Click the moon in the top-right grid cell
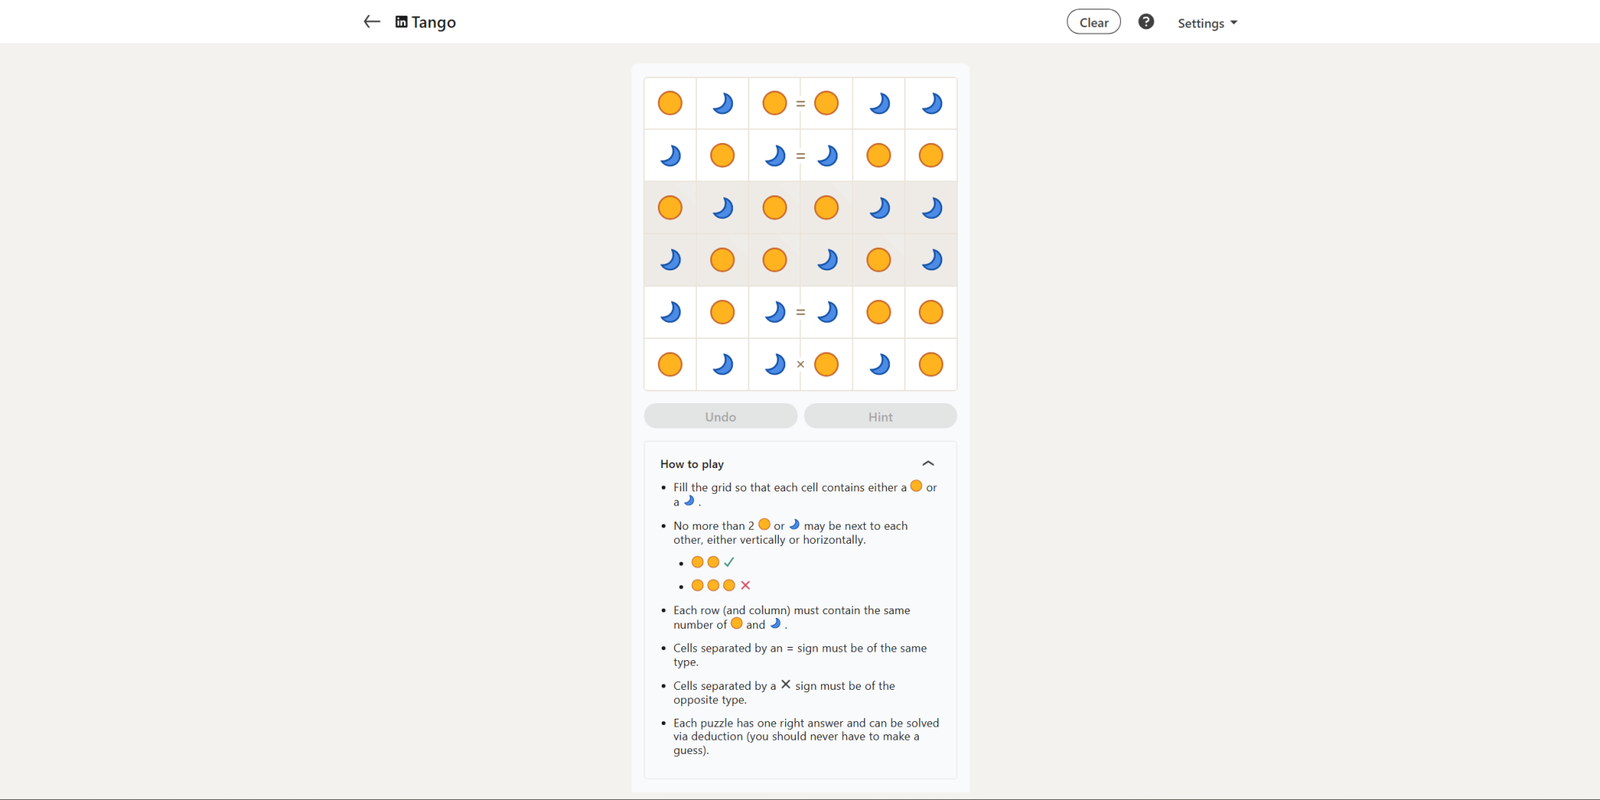 [x=931, y=103]
